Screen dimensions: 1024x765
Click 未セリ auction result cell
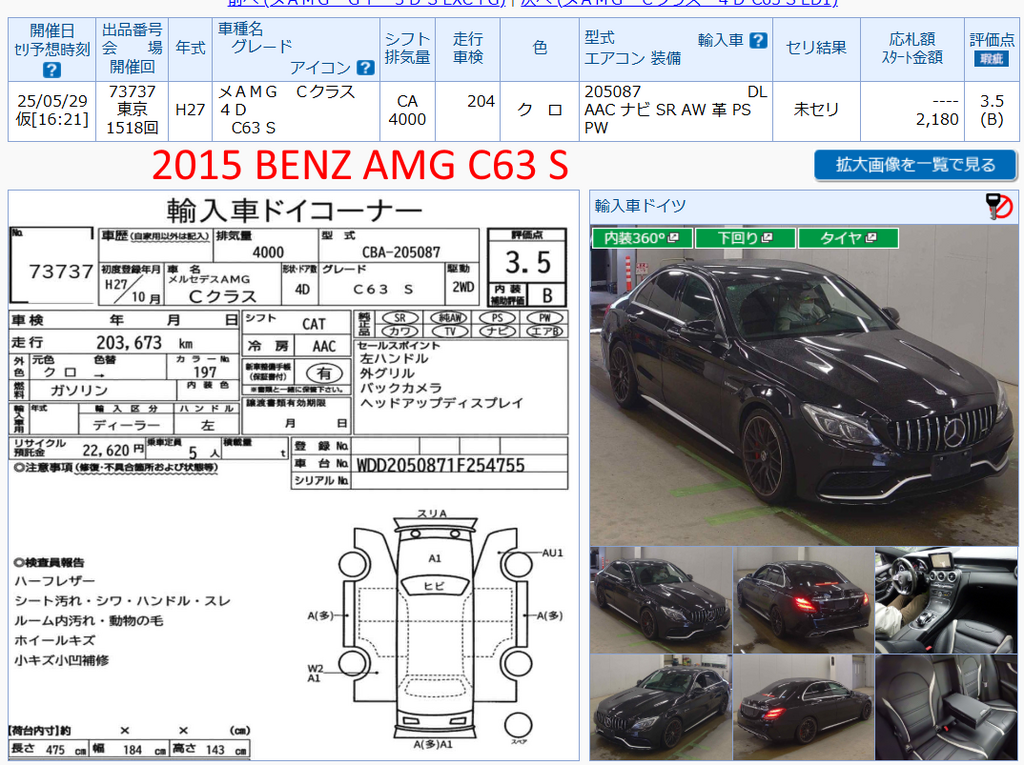[816, 110]
